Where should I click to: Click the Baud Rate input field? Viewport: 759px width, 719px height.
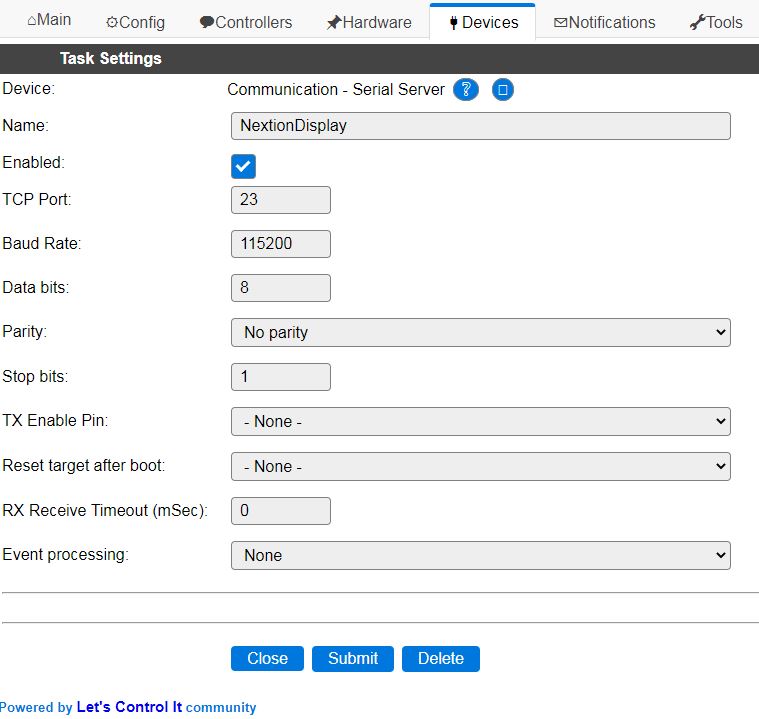tap(280, 243)
